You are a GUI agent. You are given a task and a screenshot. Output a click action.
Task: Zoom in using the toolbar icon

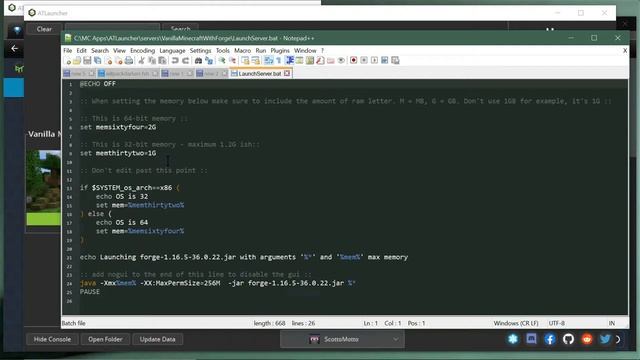[222, 61]
